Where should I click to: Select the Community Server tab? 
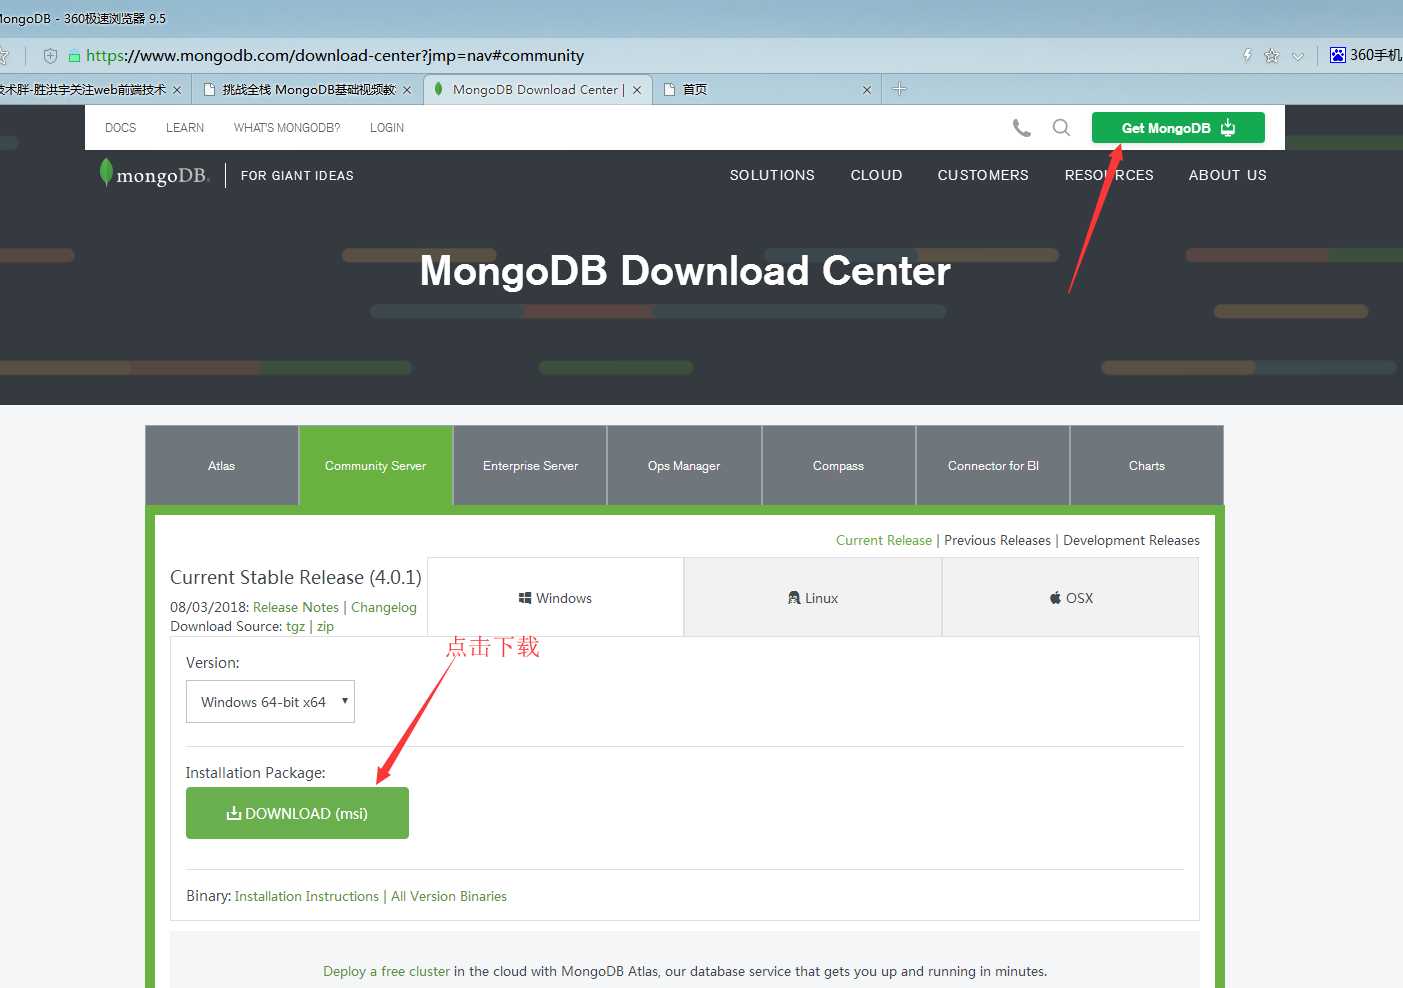376,466
